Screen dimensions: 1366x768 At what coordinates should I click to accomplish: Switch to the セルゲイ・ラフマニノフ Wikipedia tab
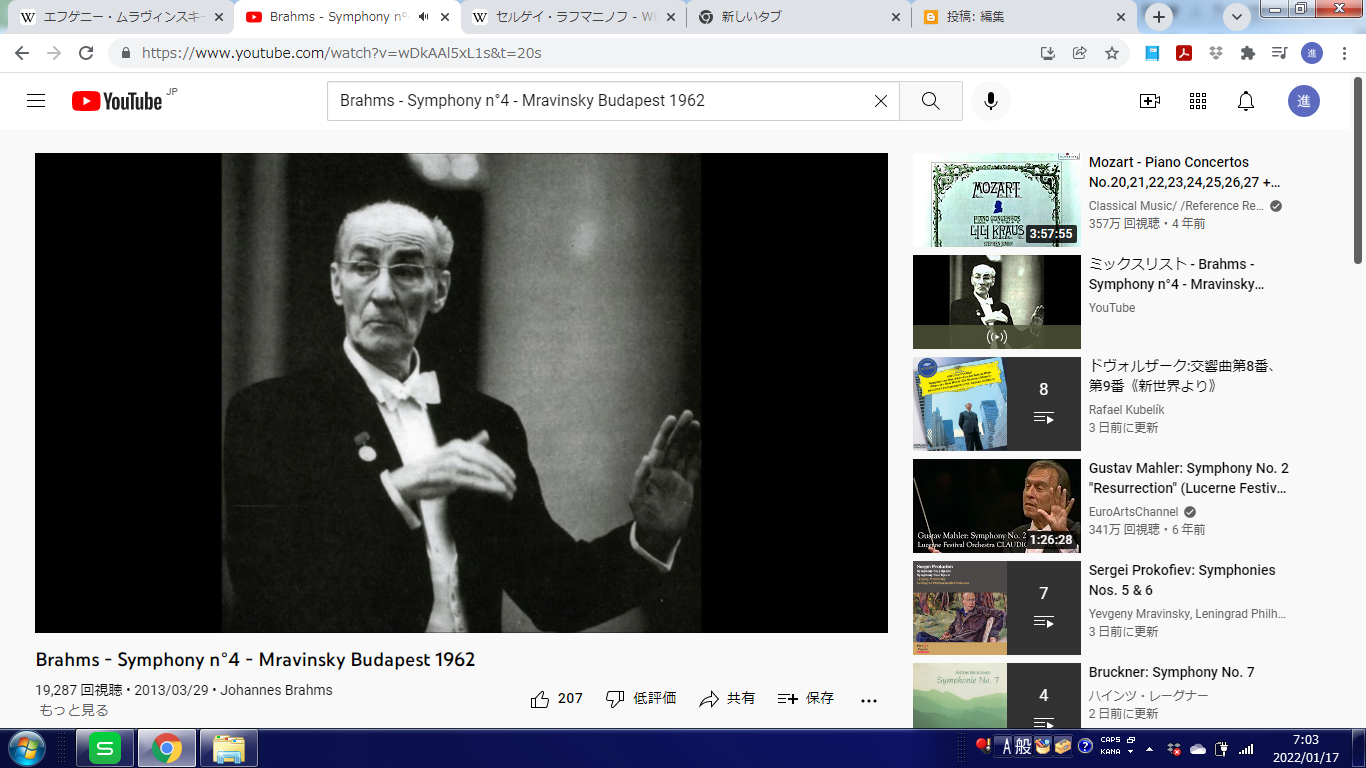pos(572,17)
